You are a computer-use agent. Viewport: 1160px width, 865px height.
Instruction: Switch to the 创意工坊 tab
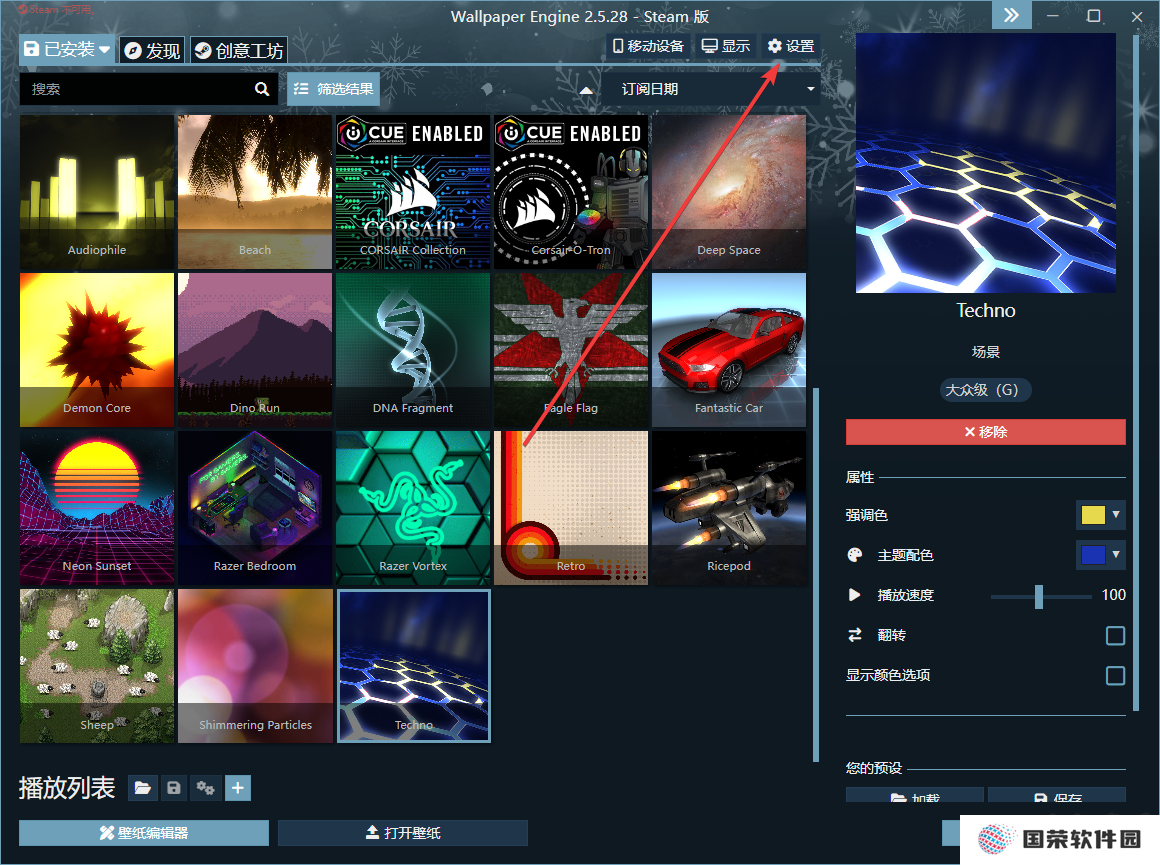238,50
